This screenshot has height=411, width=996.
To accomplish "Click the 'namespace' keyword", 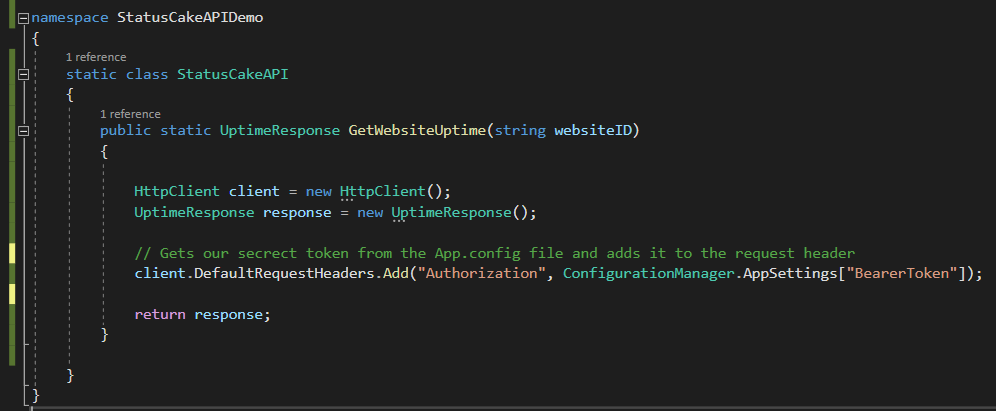I will (70, 18).
